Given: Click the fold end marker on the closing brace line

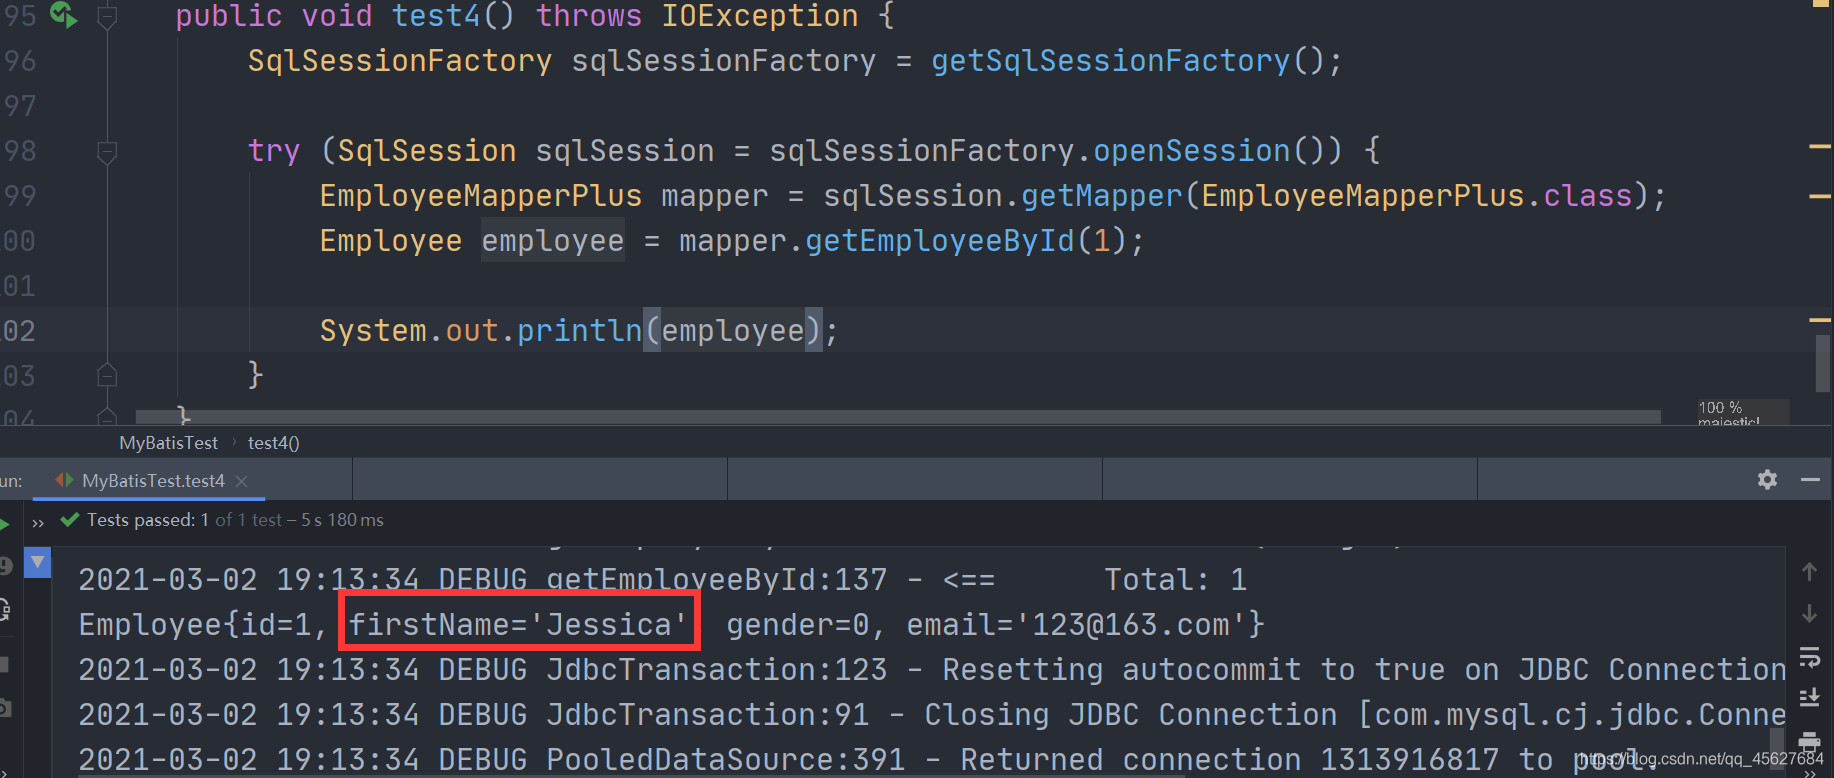Looking at the screenshot, I should pyautogui.click(x=107, y=376).
